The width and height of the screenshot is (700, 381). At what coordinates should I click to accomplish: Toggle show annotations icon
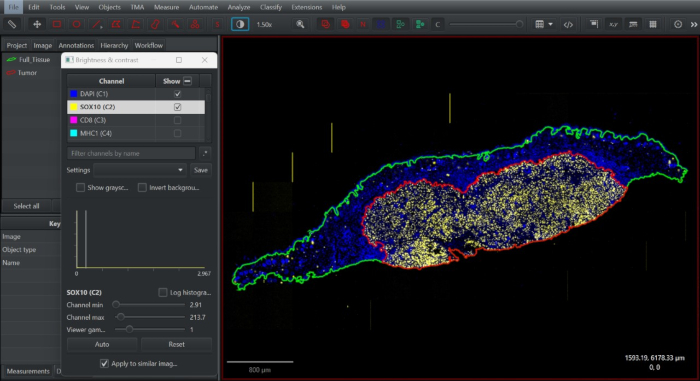coord(325,24)
